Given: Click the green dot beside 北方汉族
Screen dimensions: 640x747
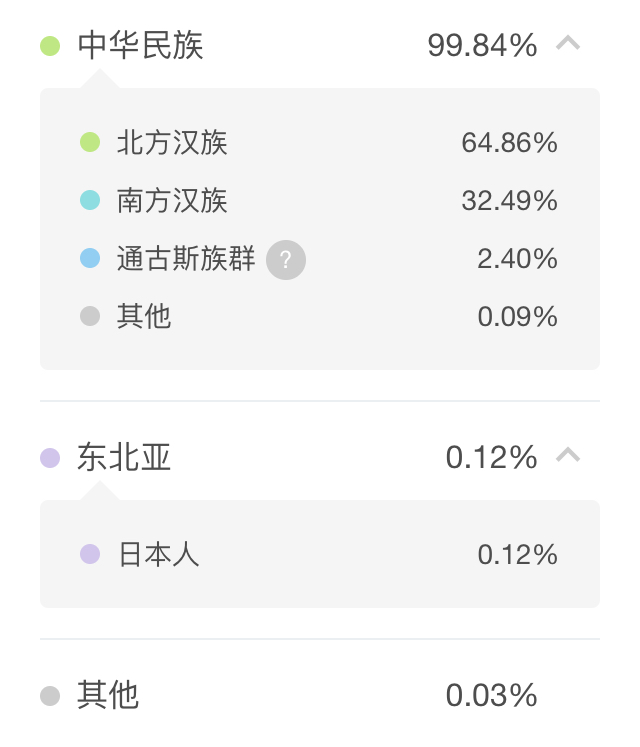Looking at the screenshot, I should point(90,142).
